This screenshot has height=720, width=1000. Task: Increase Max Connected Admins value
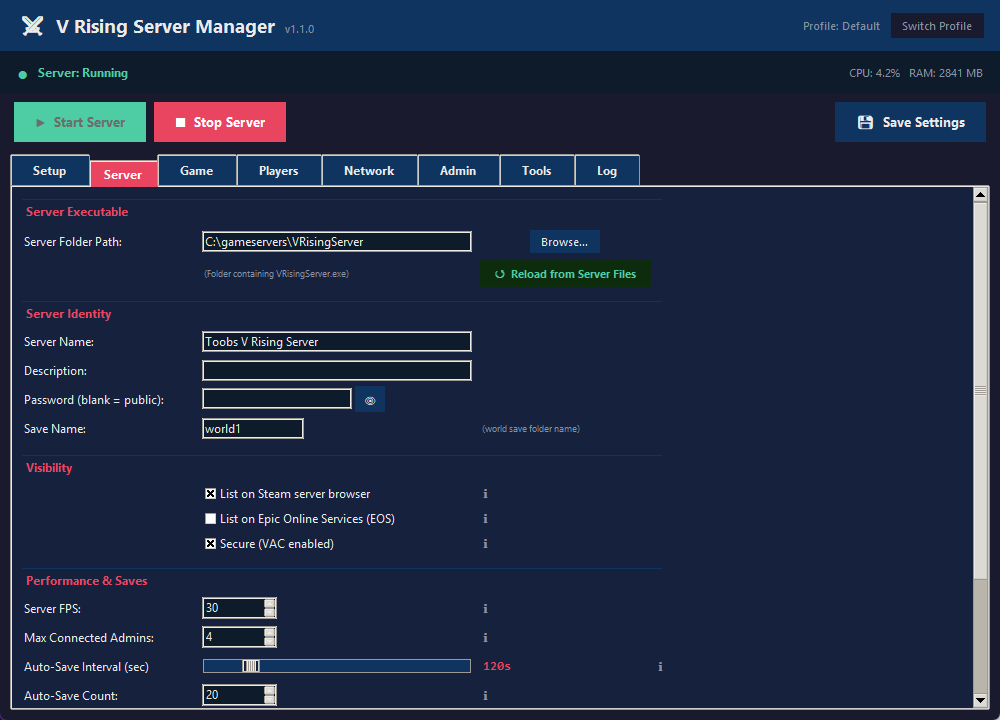point(270,632)
